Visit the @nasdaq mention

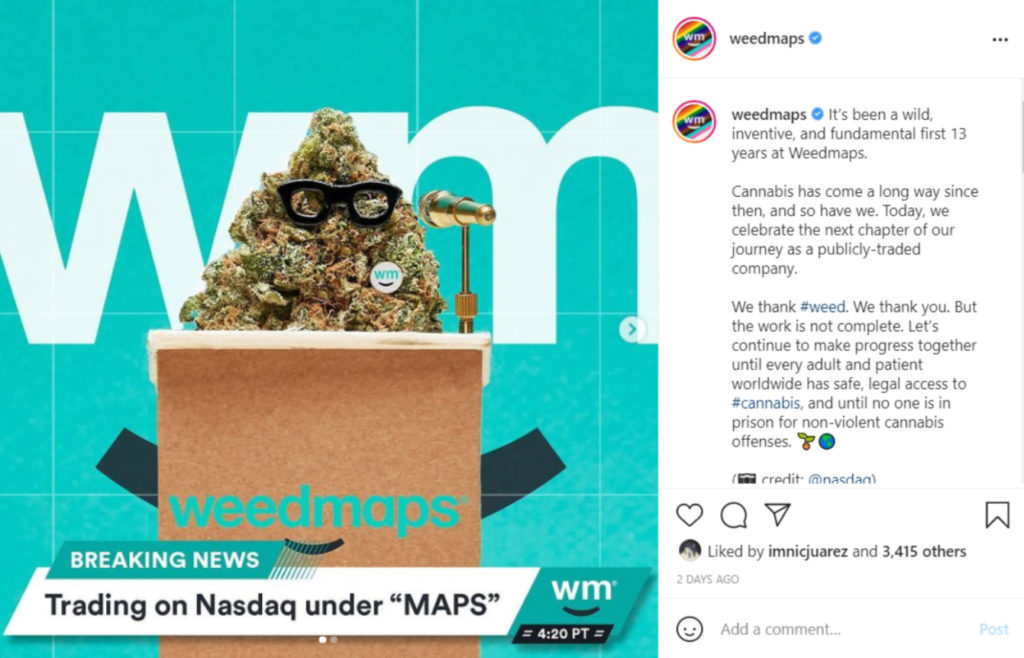(x=840, y=479)
